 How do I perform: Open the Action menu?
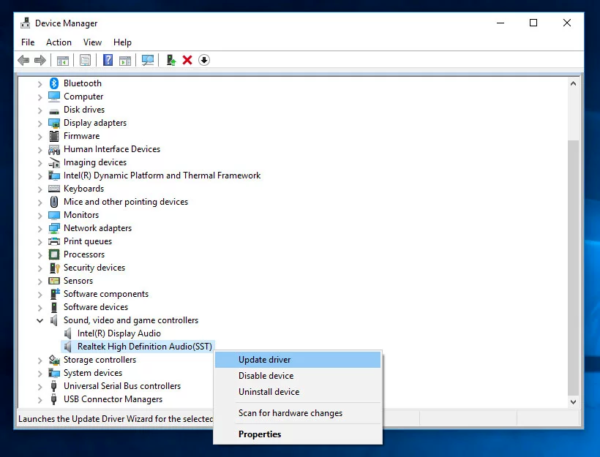tap(59, 42)
